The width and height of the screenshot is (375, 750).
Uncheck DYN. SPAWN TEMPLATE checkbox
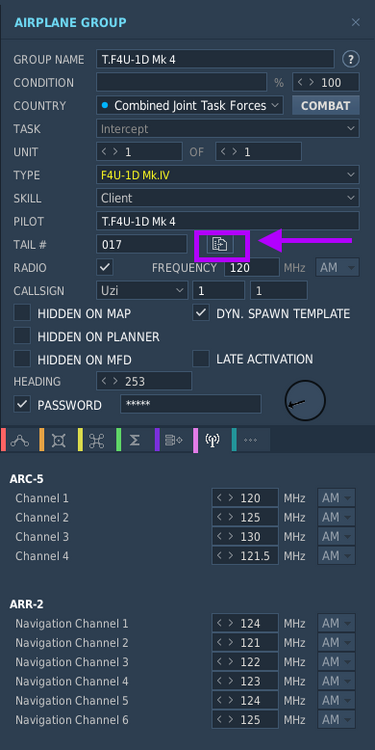click(201, 313)
